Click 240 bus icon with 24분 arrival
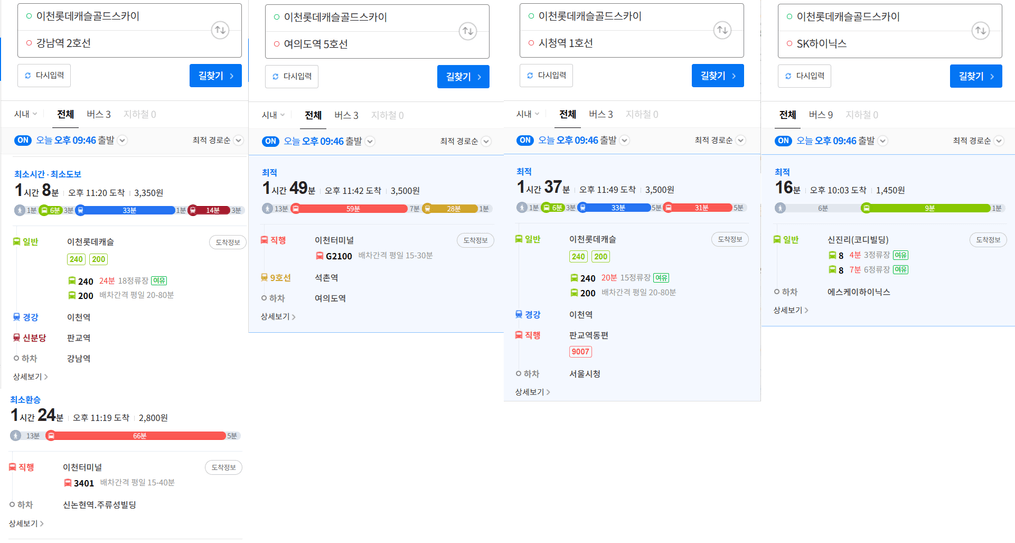This screenshot has height=543, width=1015. (72, 281)
